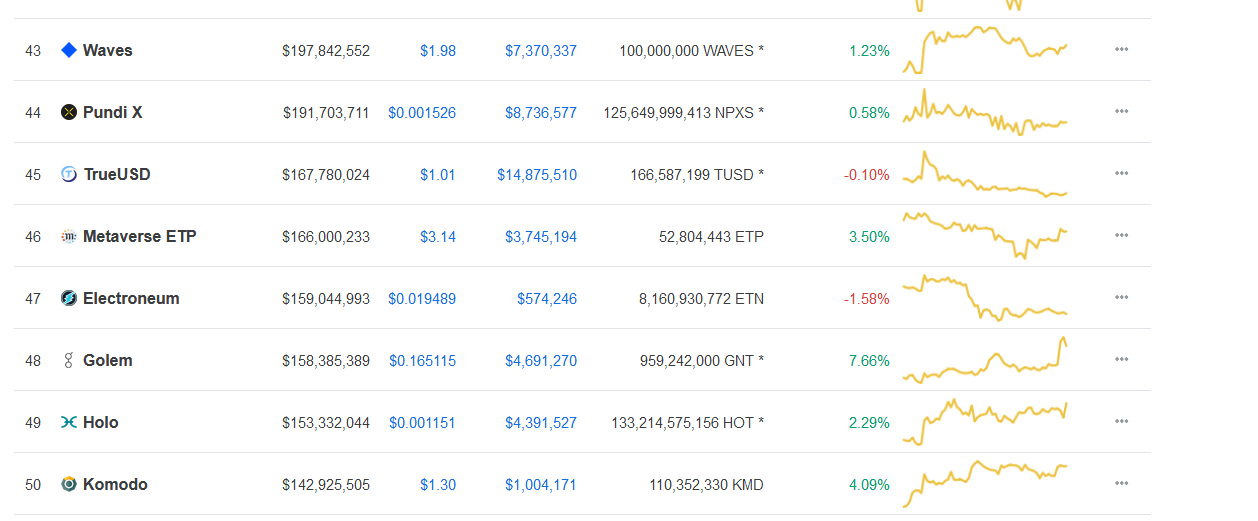Open the more options menu for Waves
Viewport: 1258px width, 521px height.
1121,50
